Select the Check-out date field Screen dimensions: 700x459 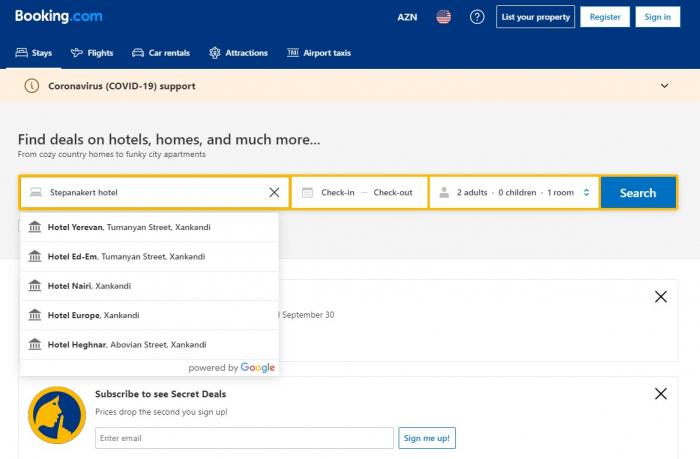393,192
